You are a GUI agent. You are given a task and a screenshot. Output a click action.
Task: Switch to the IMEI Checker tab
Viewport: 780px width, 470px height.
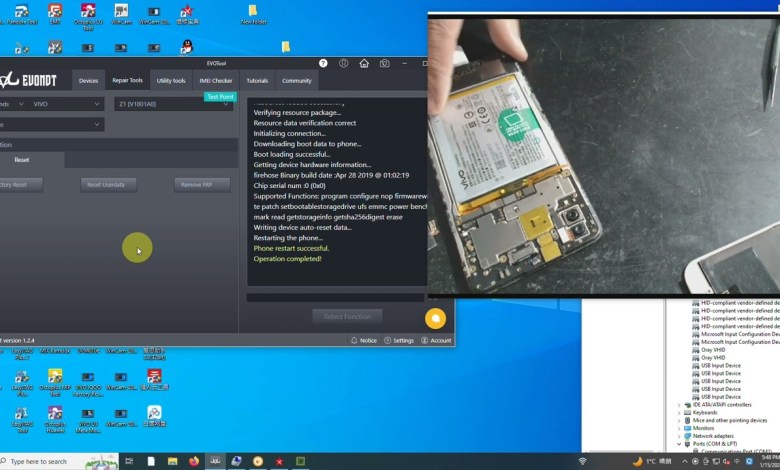coord(215,80)
